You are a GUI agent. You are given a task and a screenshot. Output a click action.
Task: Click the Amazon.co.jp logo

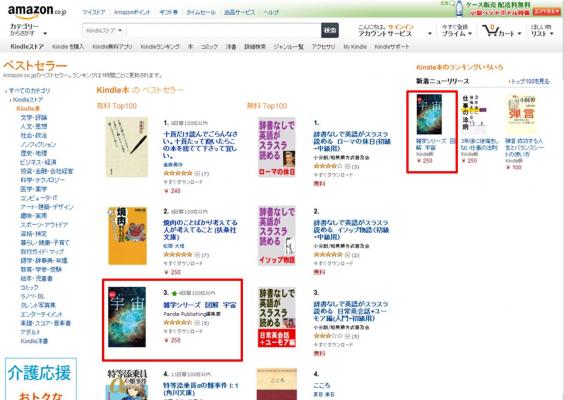[x=37, y=12]
